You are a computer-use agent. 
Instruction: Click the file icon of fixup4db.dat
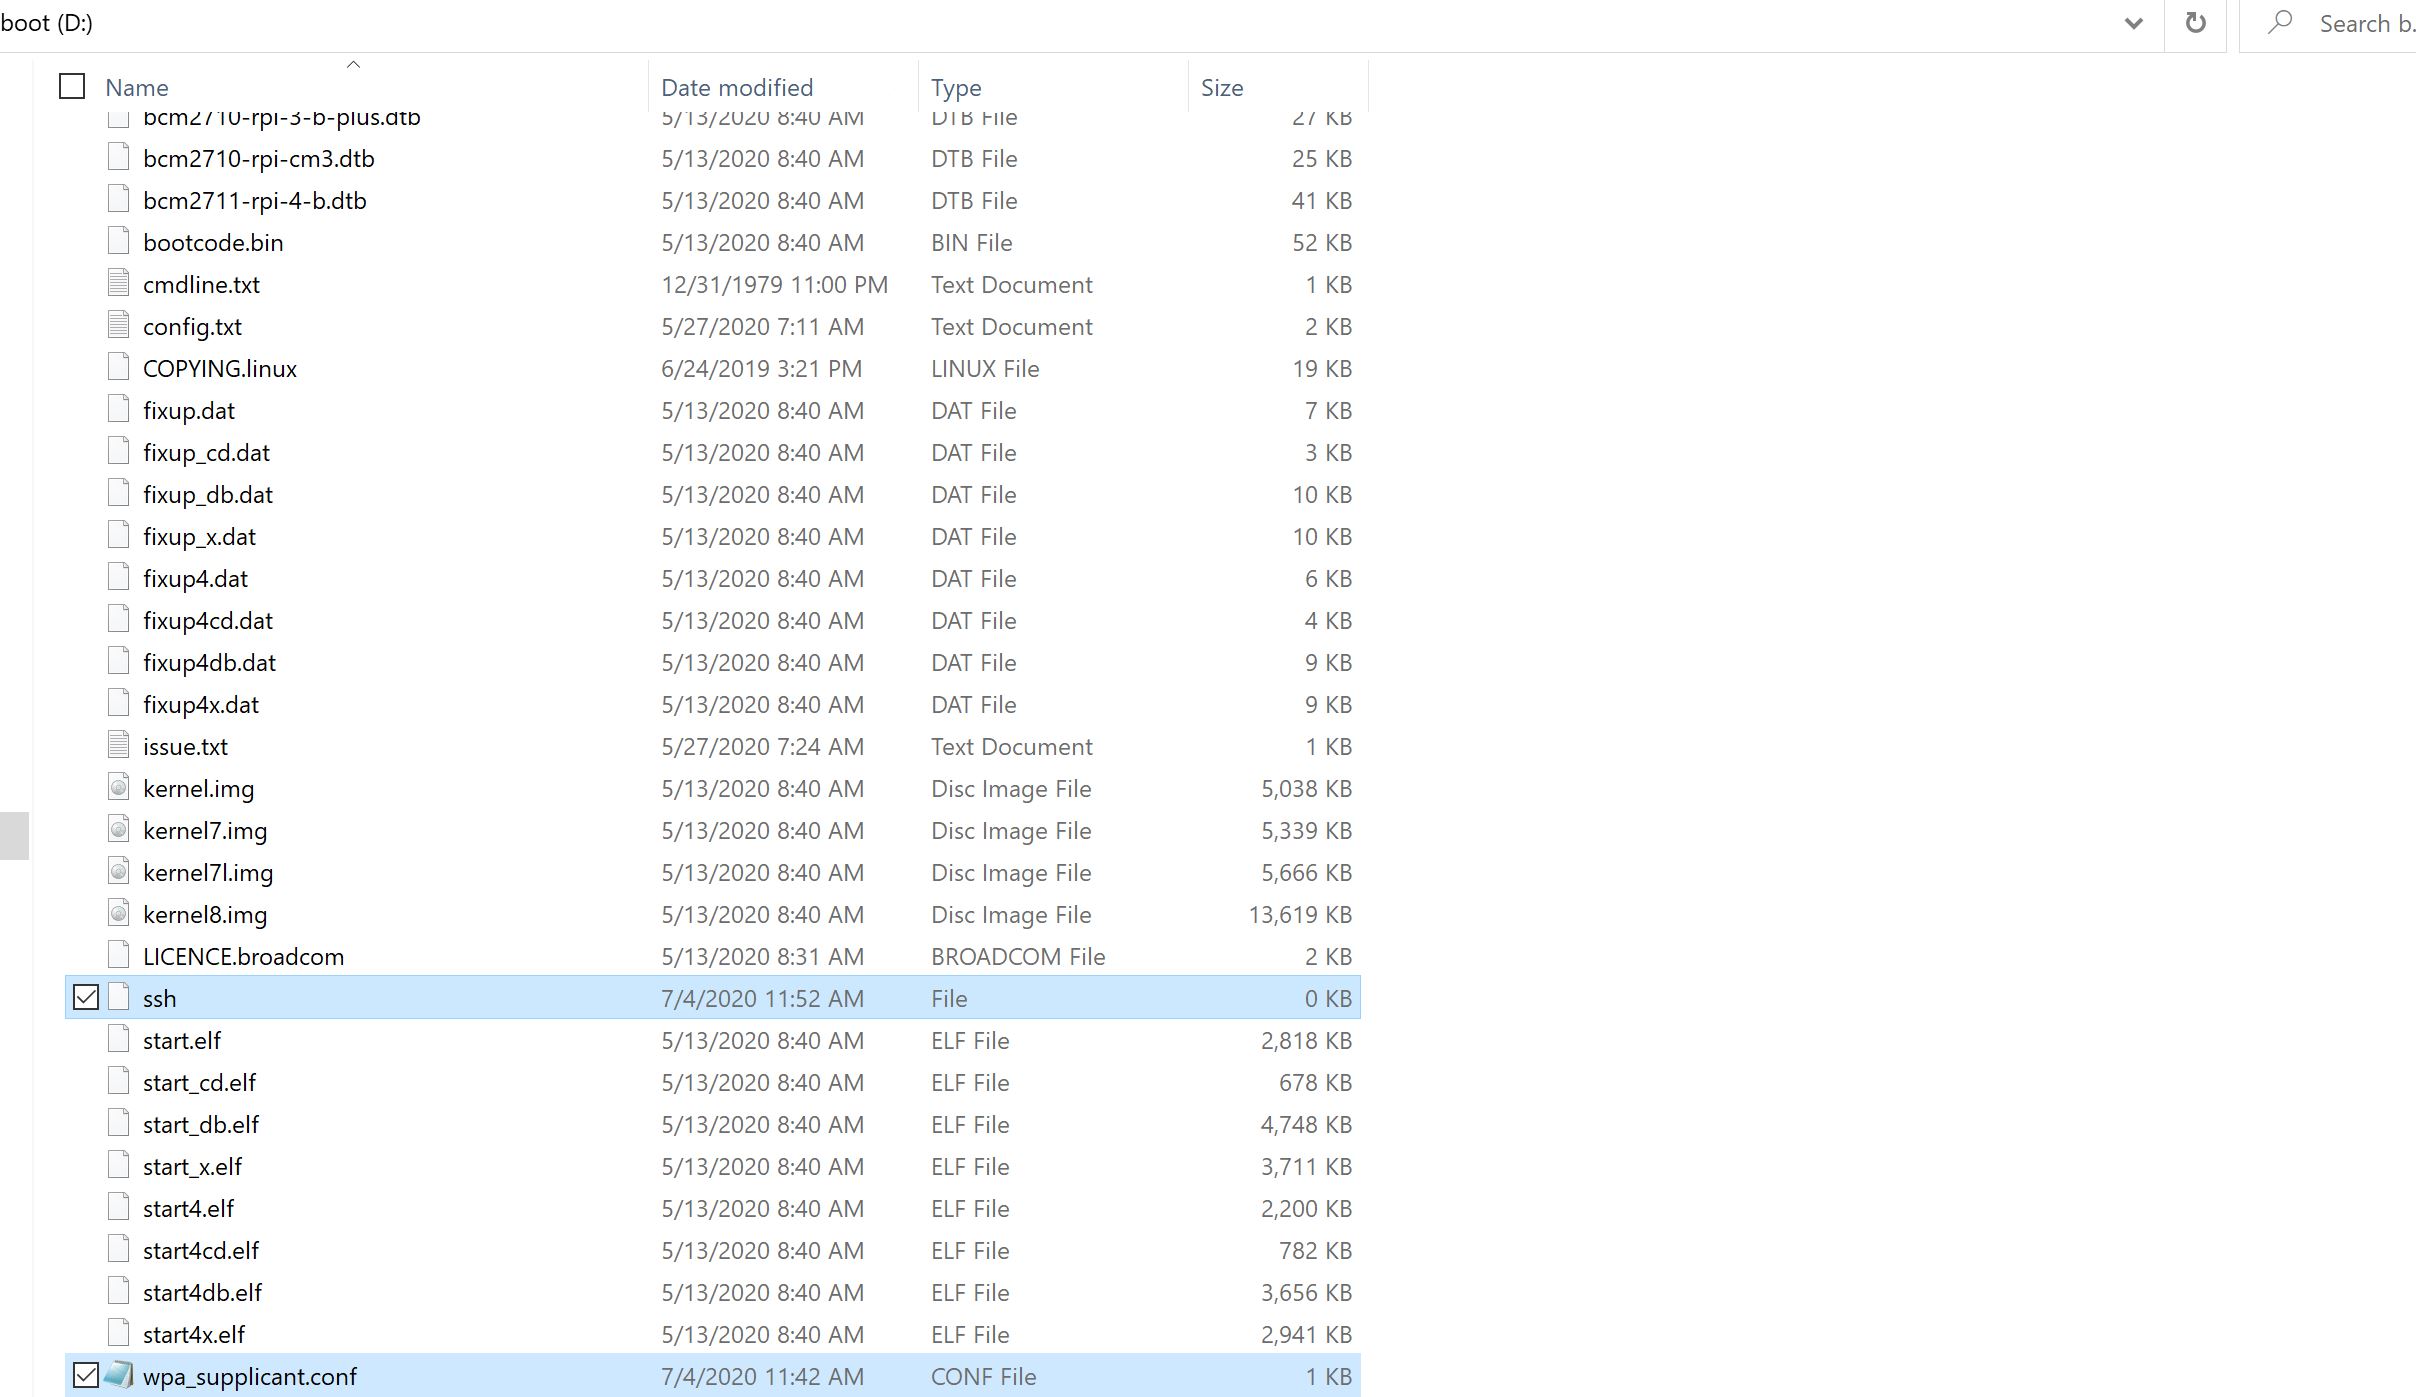tap(118, 661)
